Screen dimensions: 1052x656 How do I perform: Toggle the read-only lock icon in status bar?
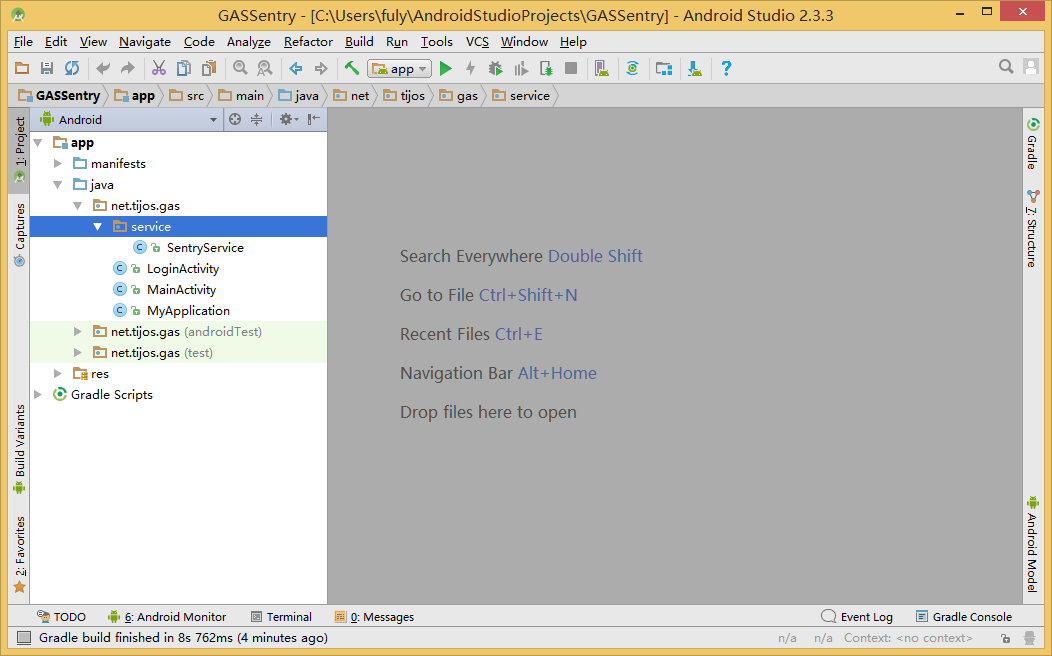click(1005, 638)
